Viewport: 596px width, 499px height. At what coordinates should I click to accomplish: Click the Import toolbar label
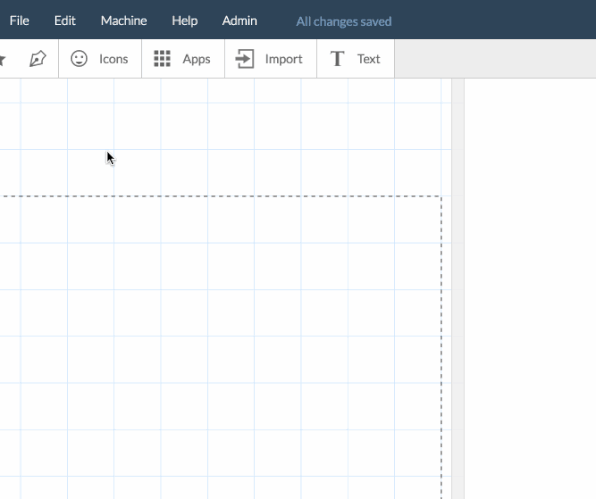(x=284, y=59)
